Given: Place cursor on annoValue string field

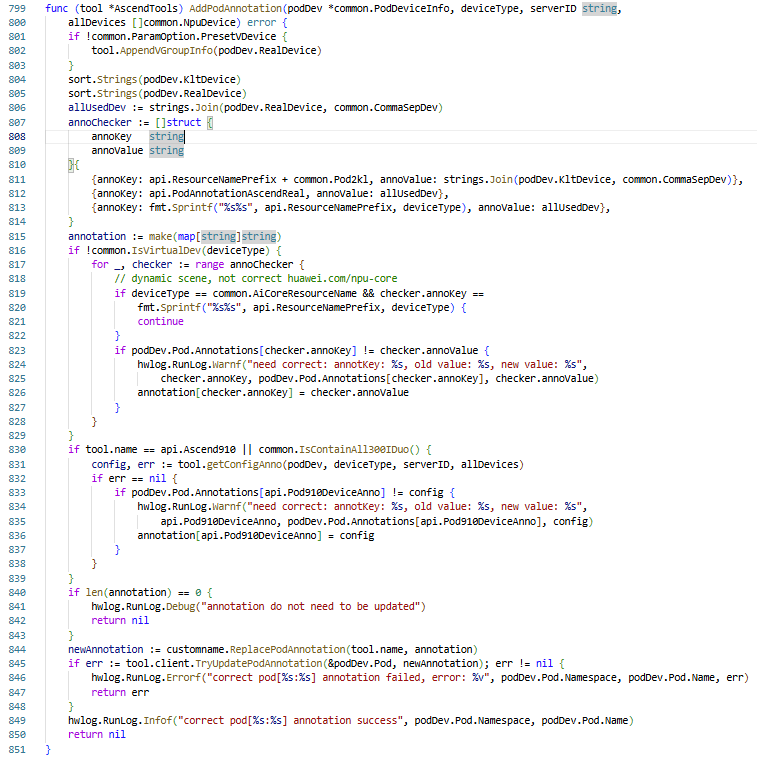Looking at the screenshot, I should coord(138,151).
